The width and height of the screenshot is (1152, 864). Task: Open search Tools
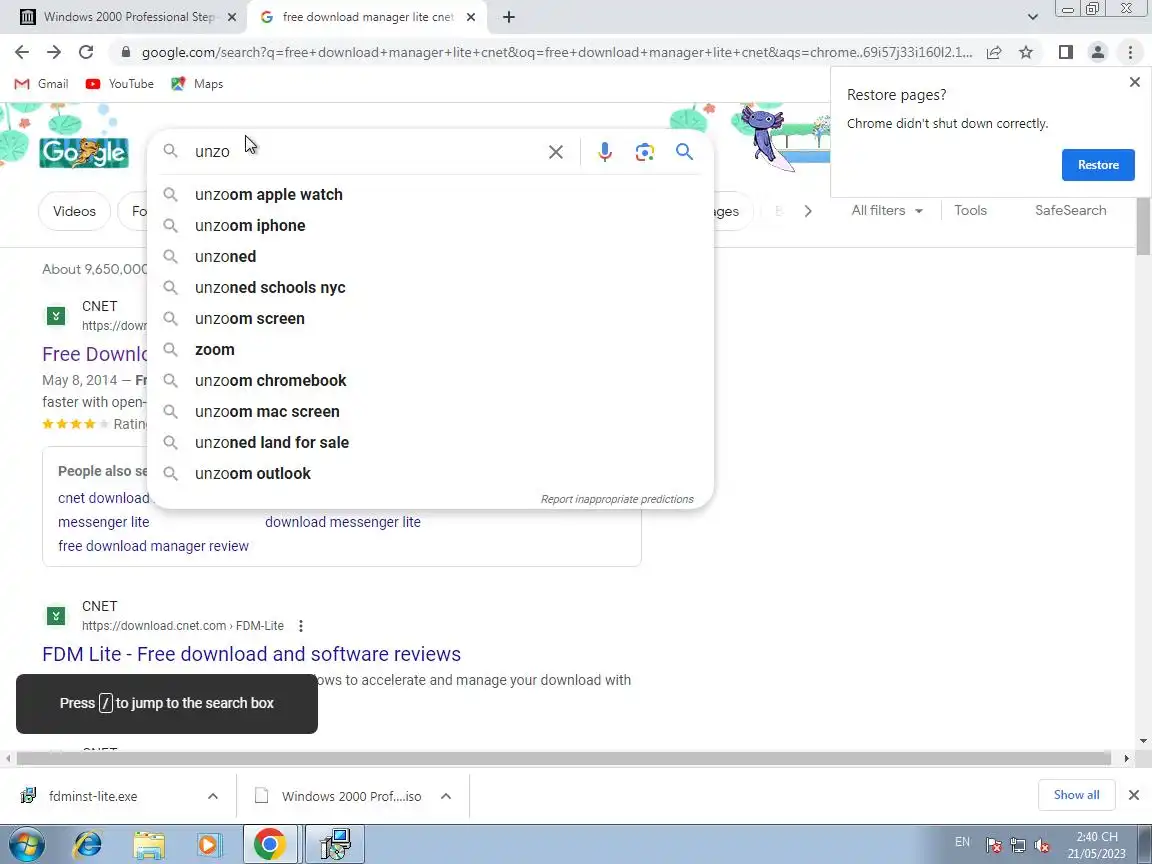971,211
